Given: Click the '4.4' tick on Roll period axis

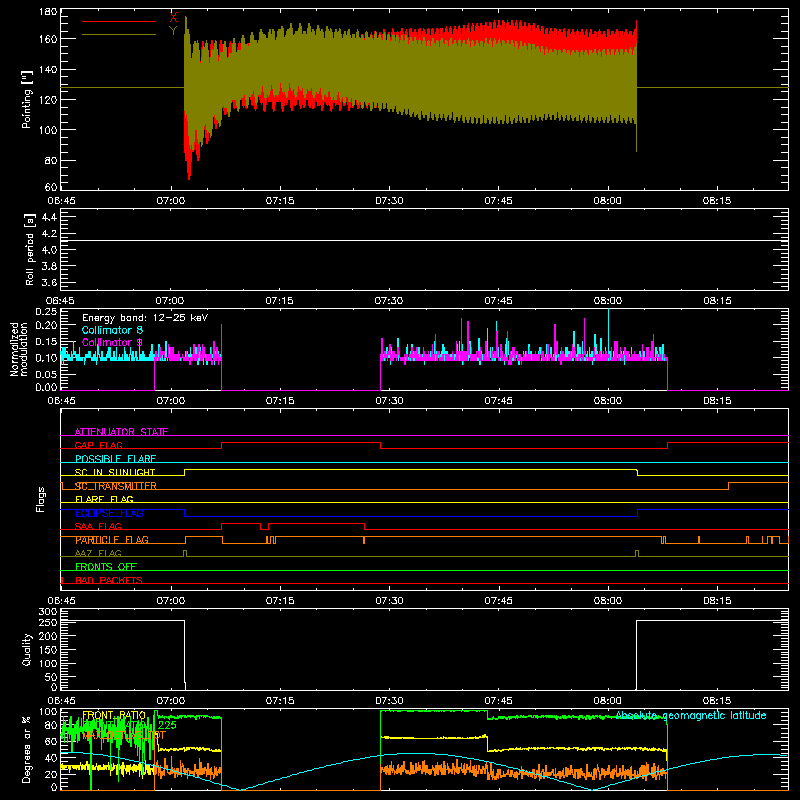Looking at the screenshot, I should [49, 217].
